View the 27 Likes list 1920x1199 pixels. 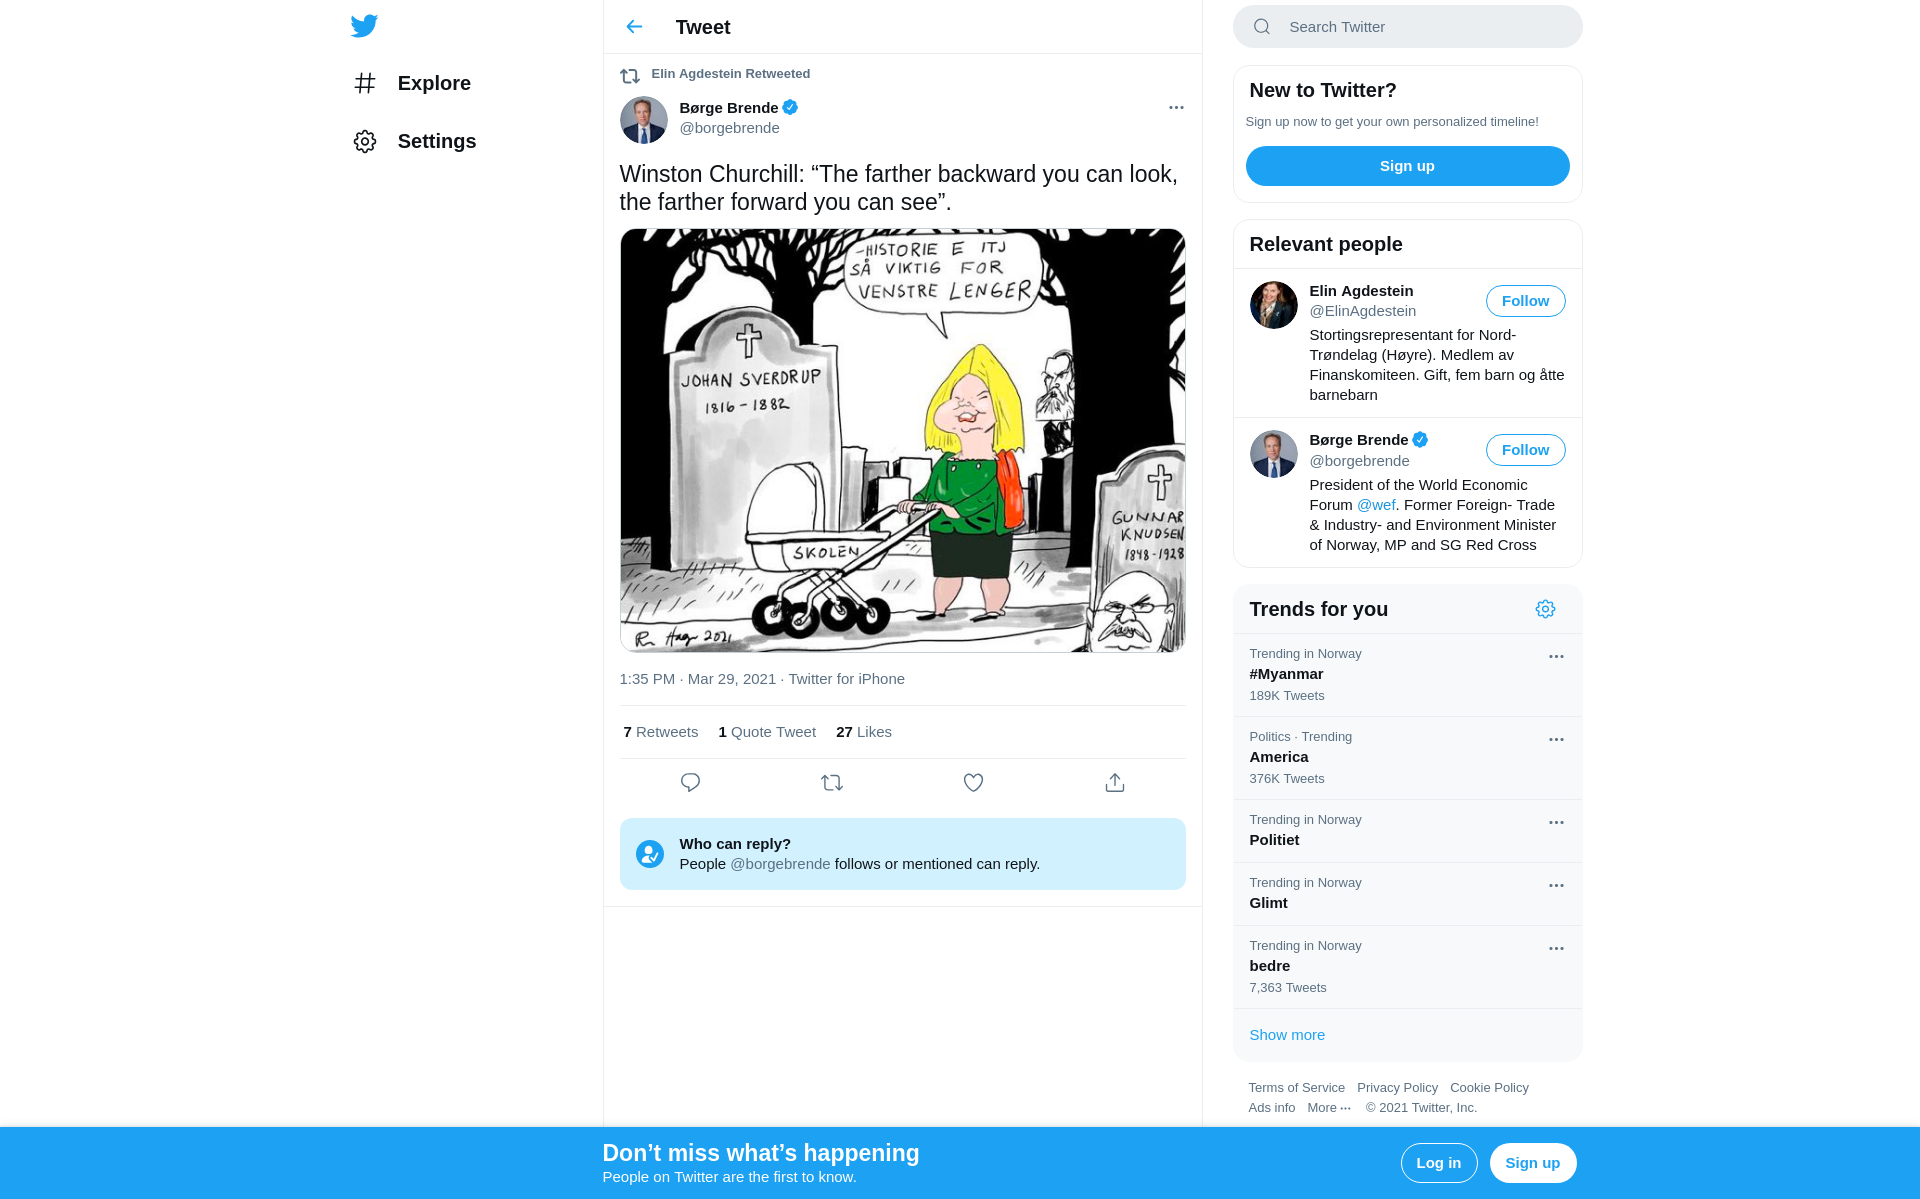pos(864,732)
